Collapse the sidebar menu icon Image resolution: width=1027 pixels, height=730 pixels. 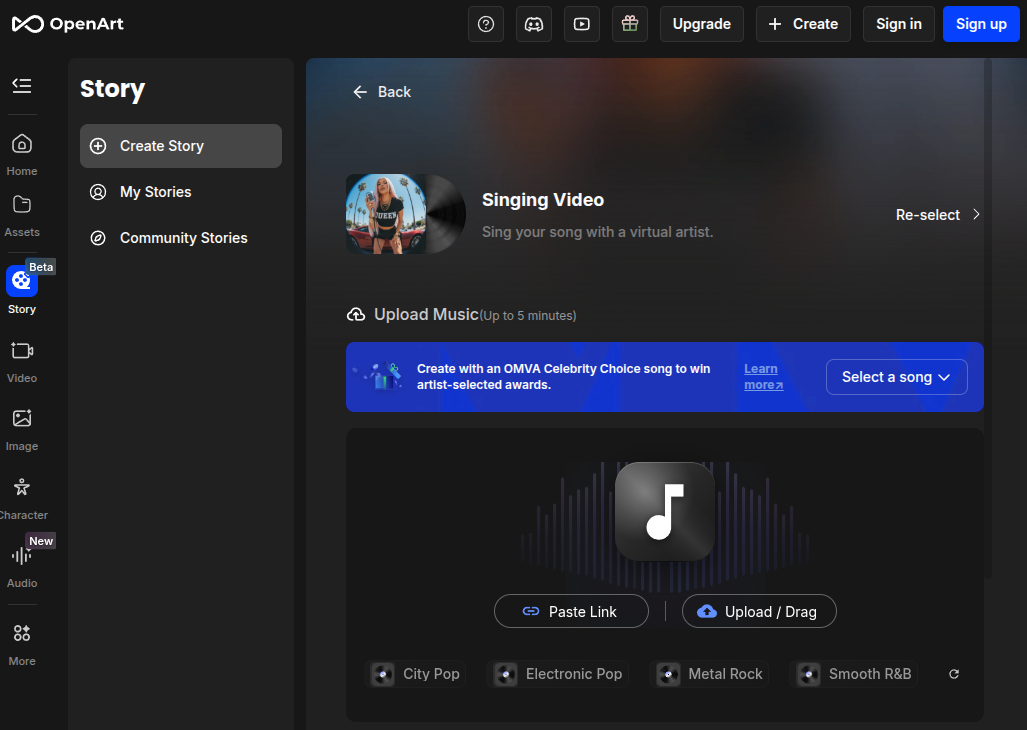pyautogui.click(x=22, y=86)
